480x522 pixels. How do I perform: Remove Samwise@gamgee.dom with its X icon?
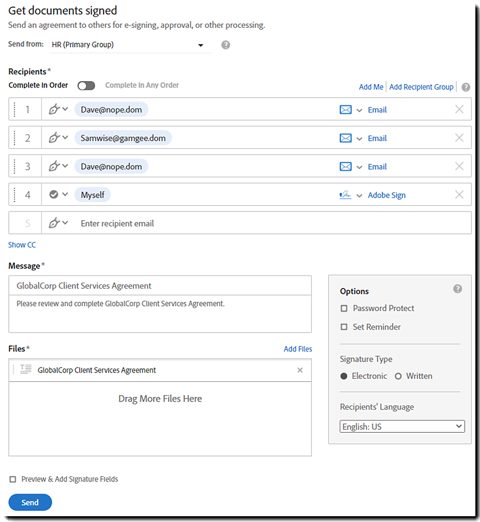point(459,138)
